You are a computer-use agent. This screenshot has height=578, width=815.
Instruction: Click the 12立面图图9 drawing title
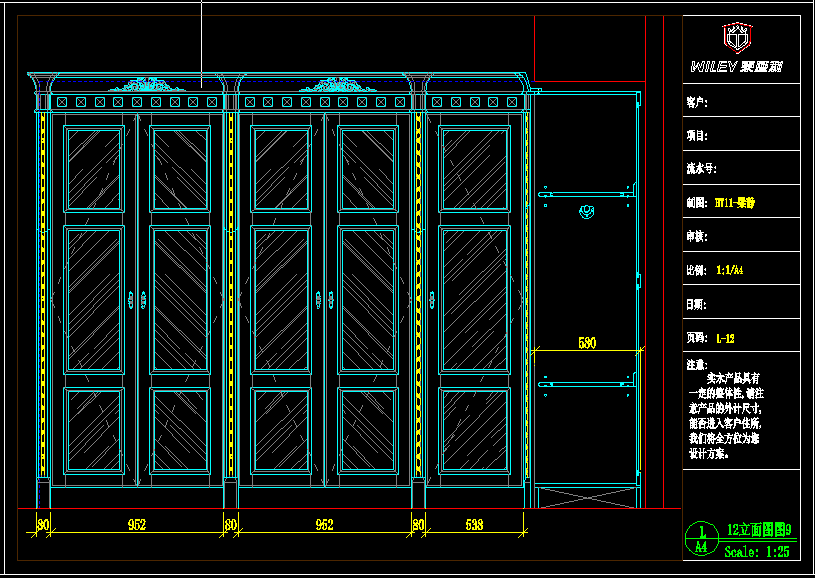pos(759,530)
